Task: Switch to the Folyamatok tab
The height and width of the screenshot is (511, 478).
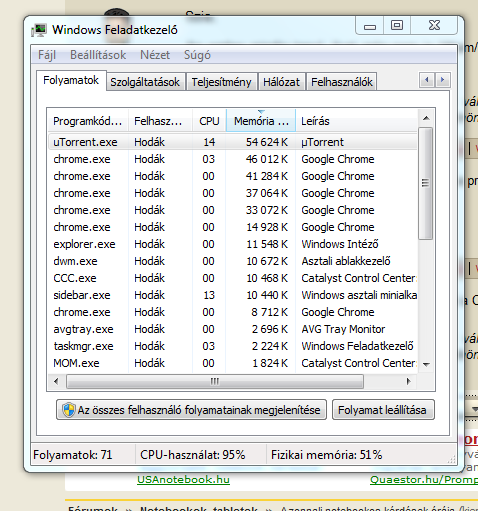Action: point(71,80)
